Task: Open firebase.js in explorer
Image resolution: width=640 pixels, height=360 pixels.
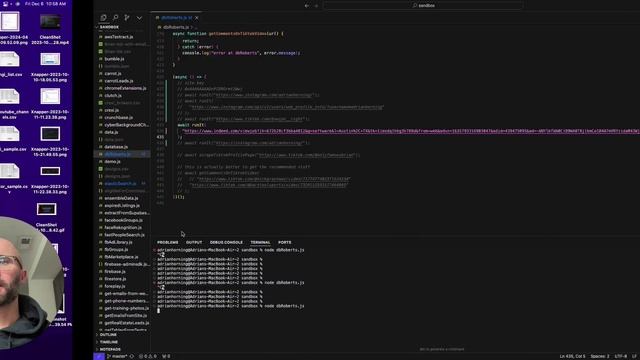Action: (115, 272)
